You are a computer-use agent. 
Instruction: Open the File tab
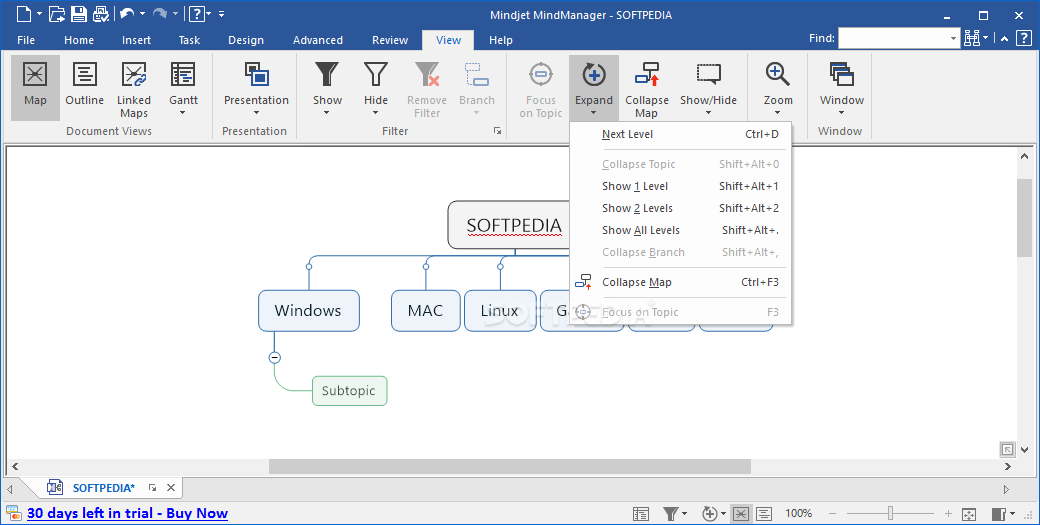coord(26,40)
